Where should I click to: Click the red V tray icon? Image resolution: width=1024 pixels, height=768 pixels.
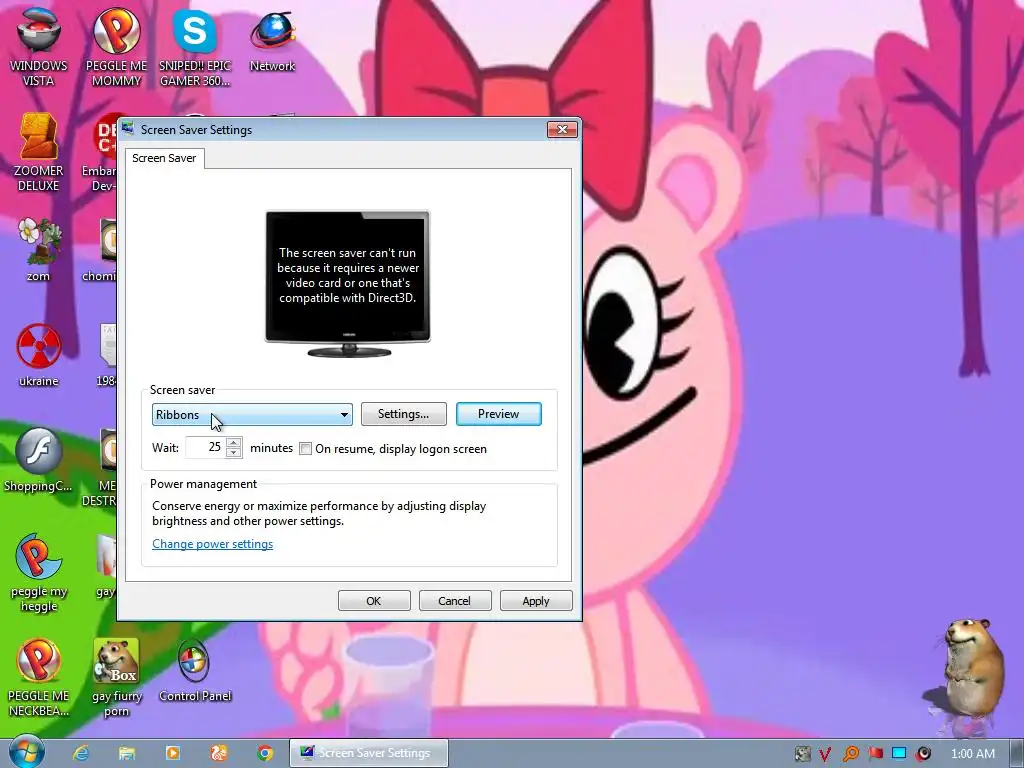pyautogui.click(x=825, y=754)
